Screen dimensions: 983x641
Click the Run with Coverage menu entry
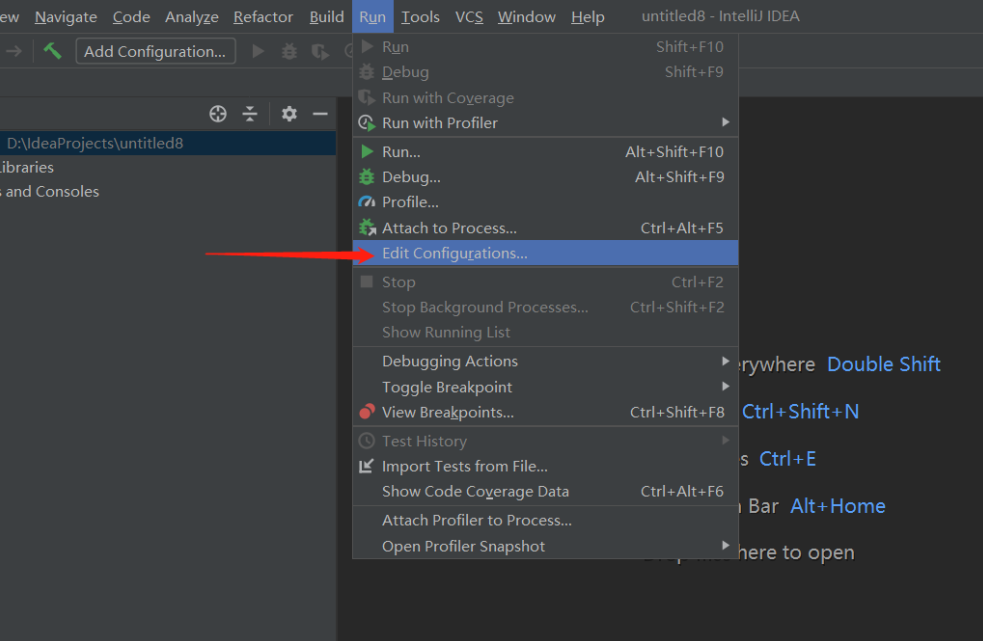(545, 98)
